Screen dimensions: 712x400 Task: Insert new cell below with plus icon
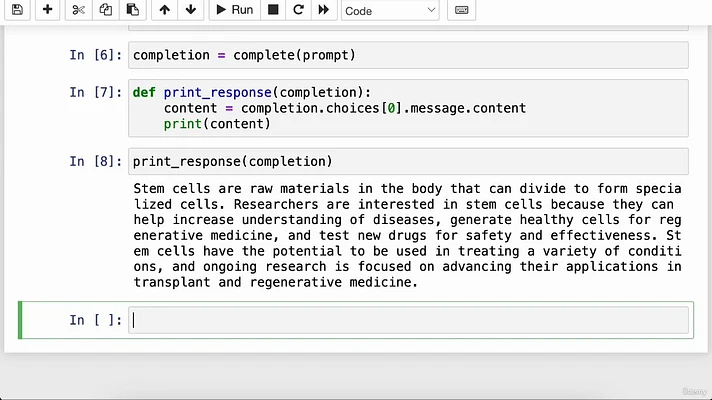(47, 10)
